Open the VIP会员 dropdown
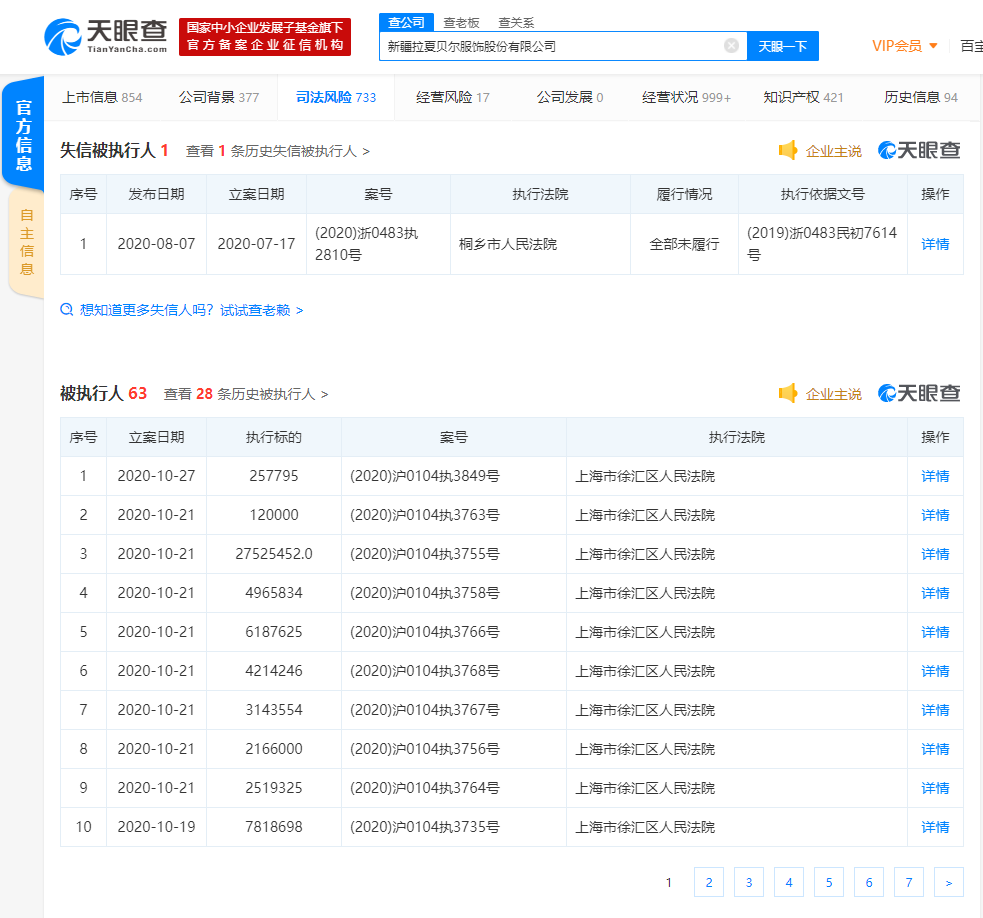 pyautogui.click(x=905, y=46)
